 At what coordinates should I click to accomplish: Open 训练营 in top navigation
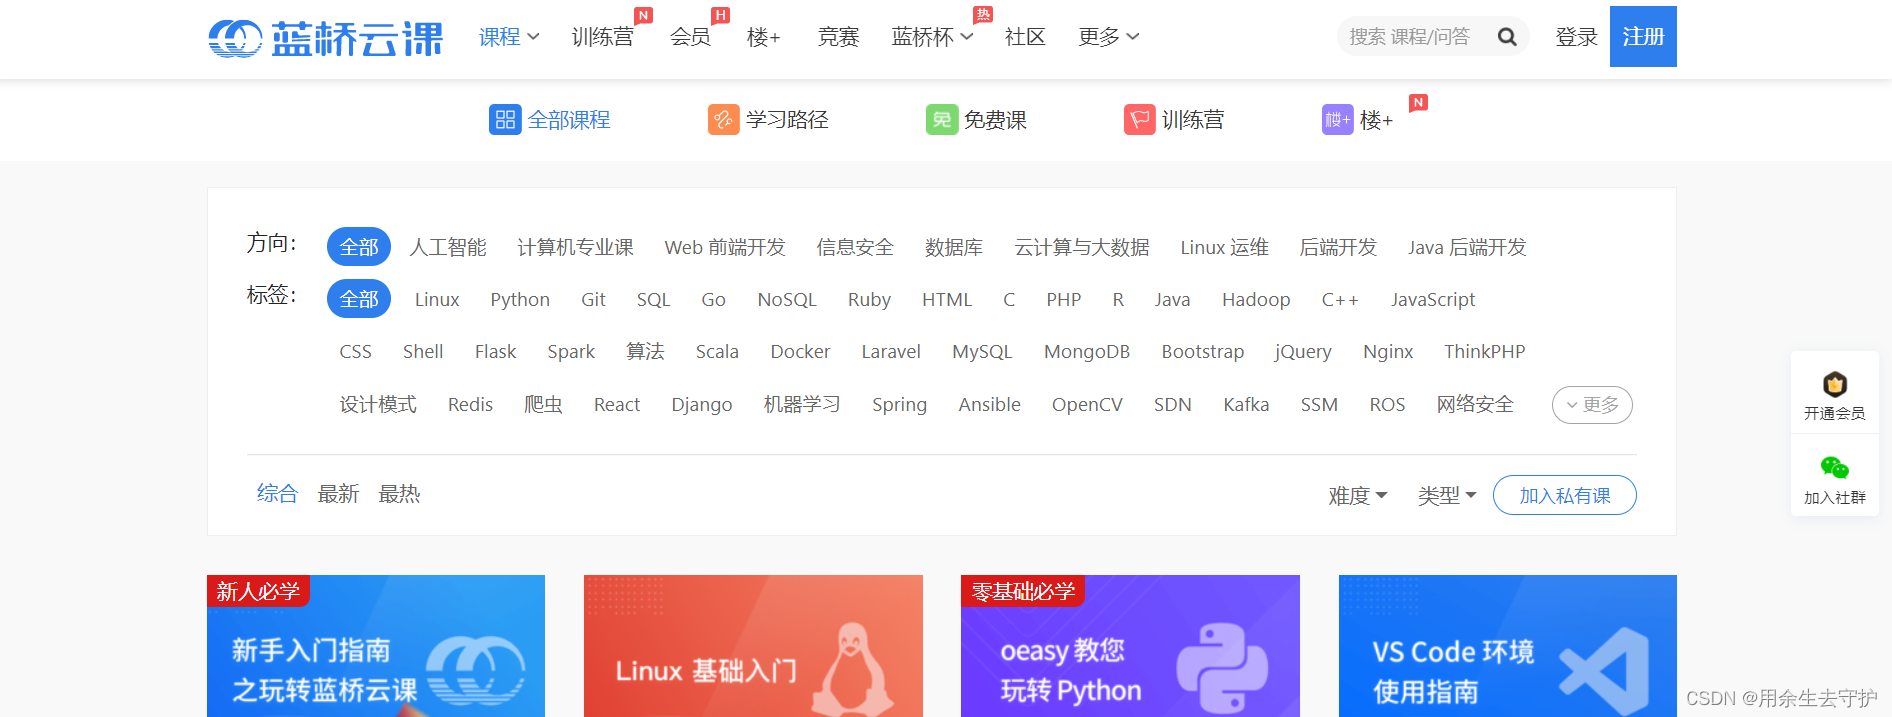(x=602, y=37)
